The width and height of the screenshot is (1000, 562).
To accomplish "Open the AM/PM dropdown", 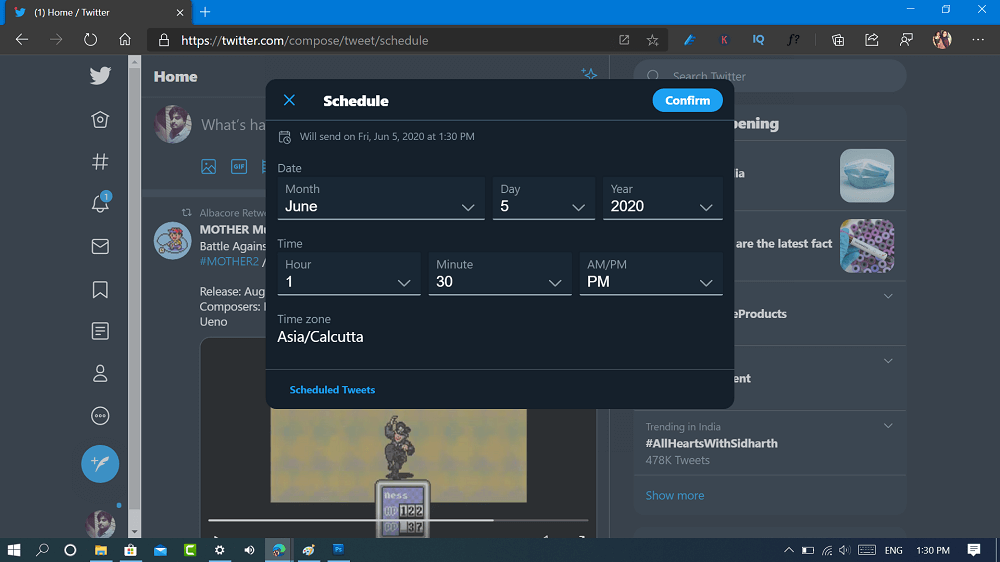I will (x=651, y=274).
